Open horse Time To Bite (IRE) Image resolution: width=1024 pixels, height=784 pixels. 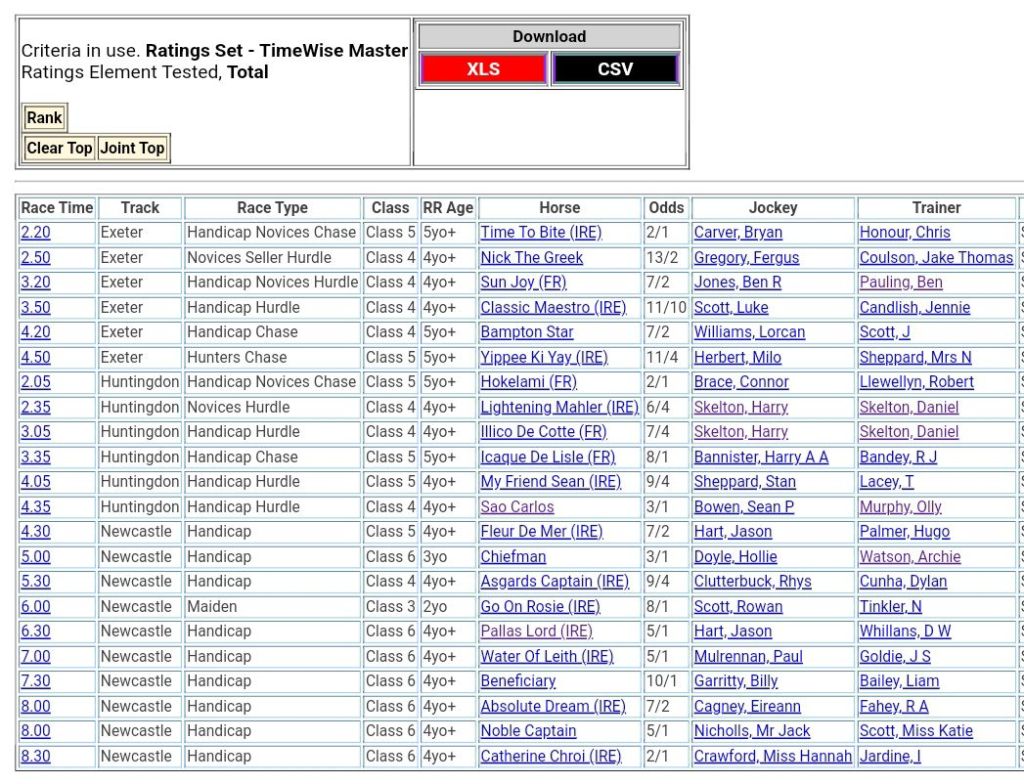pos(541,232)
